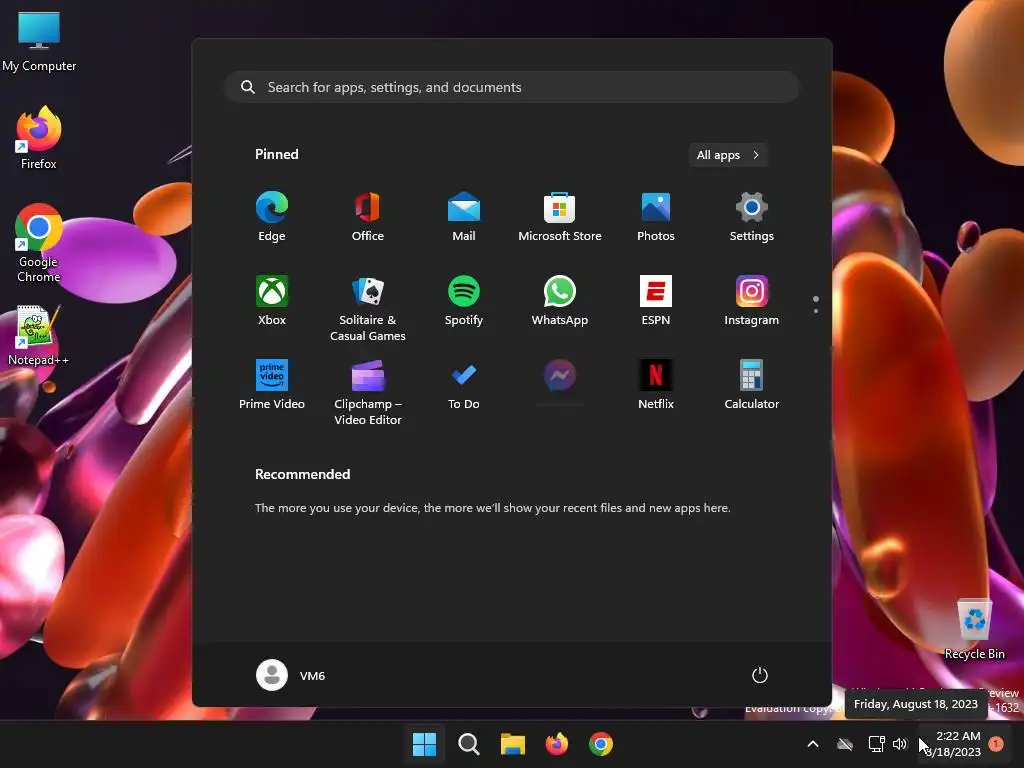Open Settings from pinned apps
1024x768 pixels.
[752, 217]
